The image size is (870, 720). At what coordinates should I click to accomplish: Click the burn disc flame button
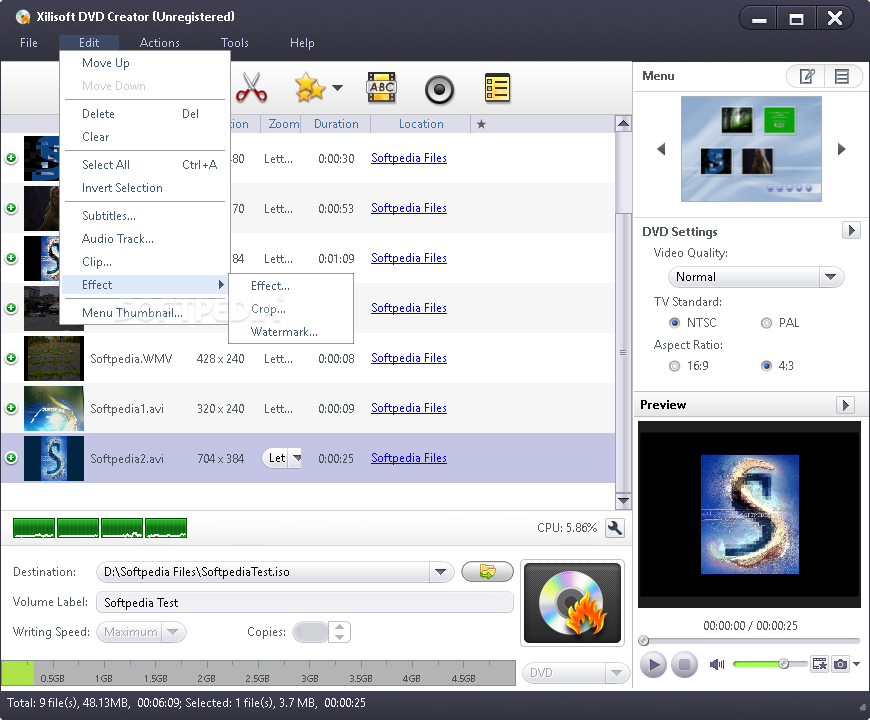pos(572,603)
